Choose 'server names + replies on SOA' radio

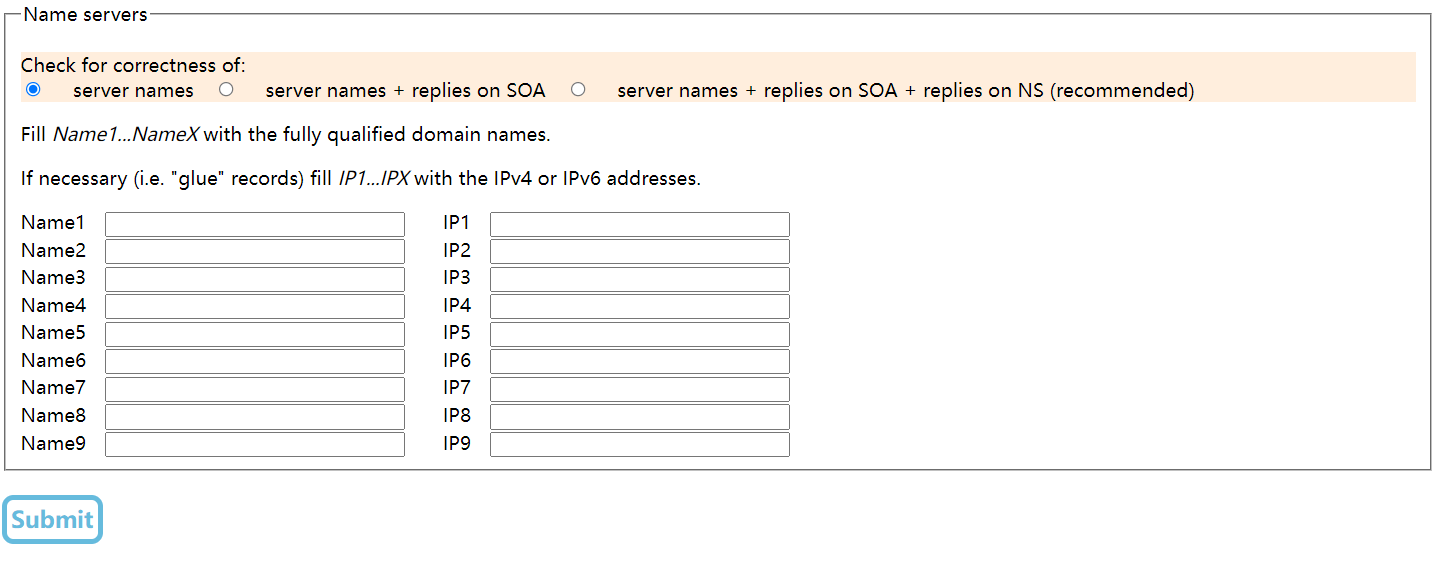pyautogui.click(x=226, y=90)
